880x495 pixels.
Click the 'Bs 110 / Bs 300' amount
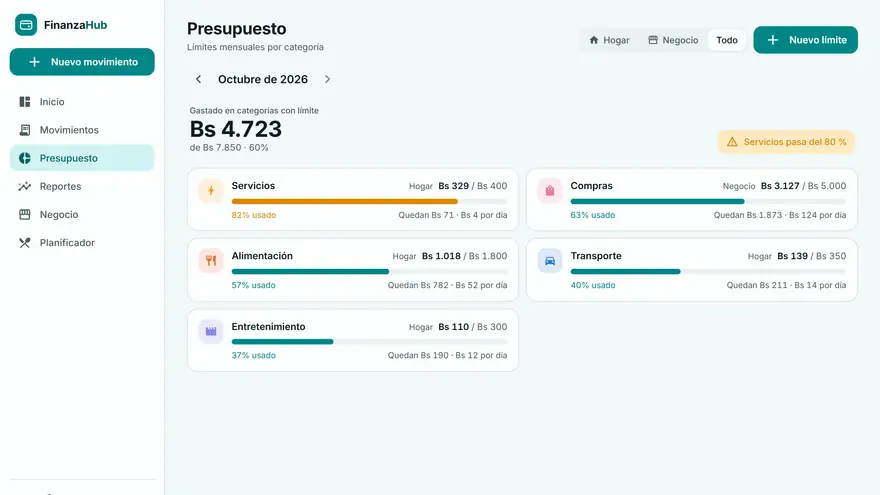(x=473, y=327)
